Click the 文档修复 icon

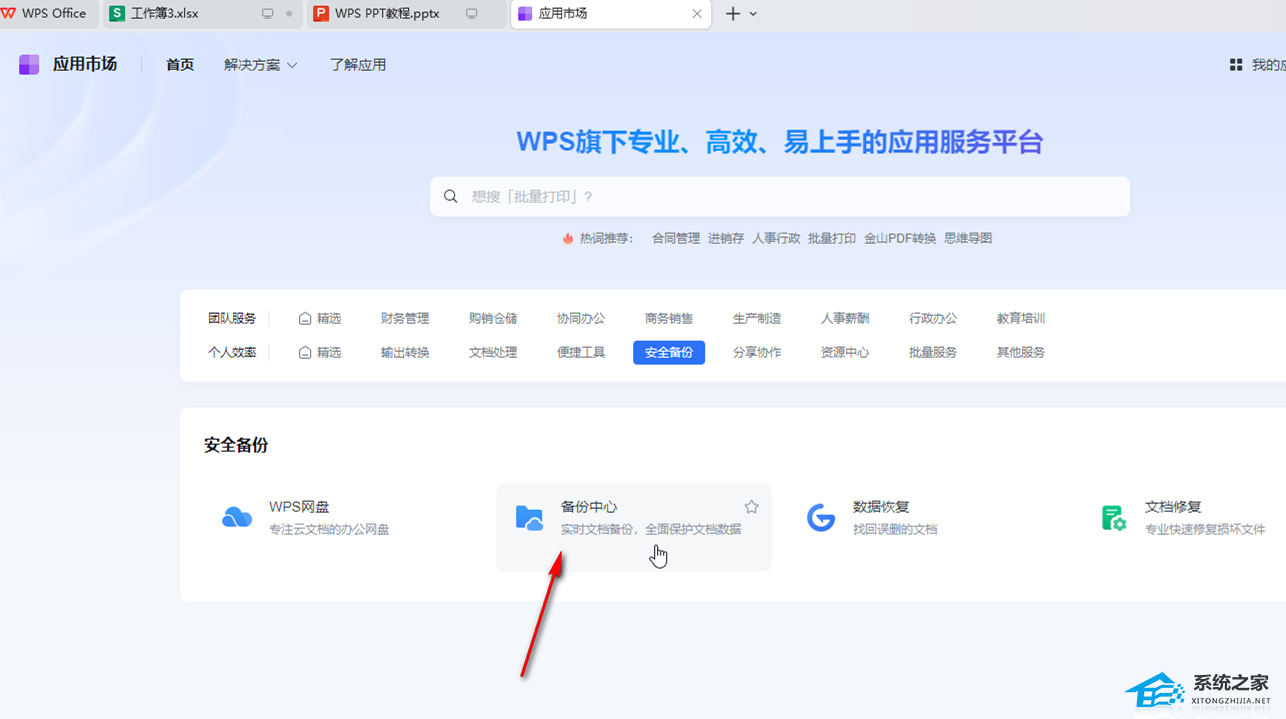1113,518
